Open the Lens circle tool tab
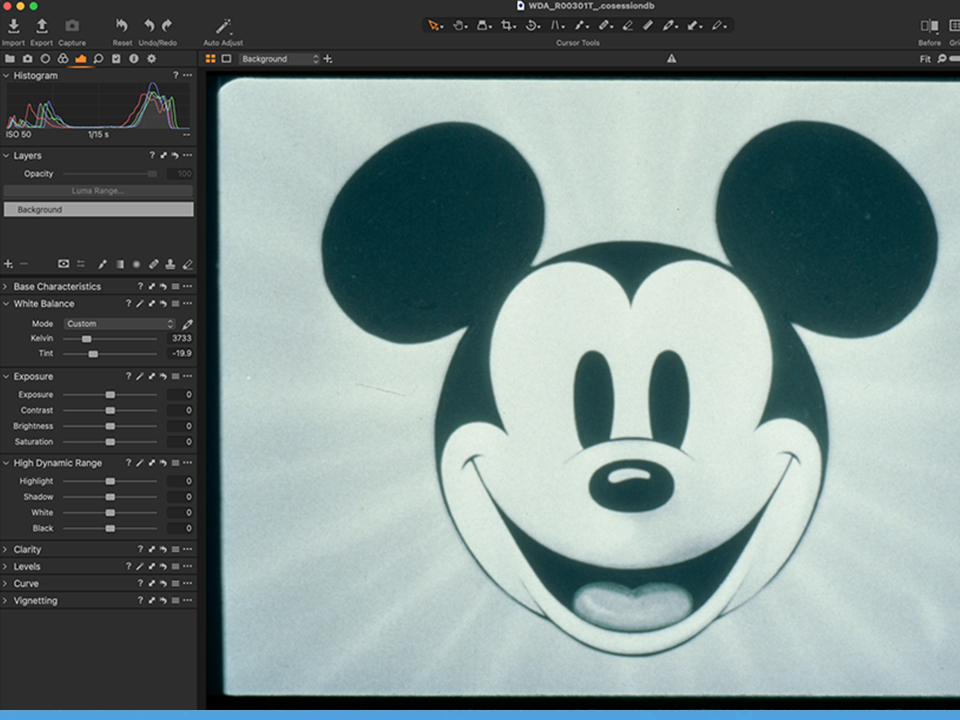The image size is (960, 720). (x=45, y=59)
